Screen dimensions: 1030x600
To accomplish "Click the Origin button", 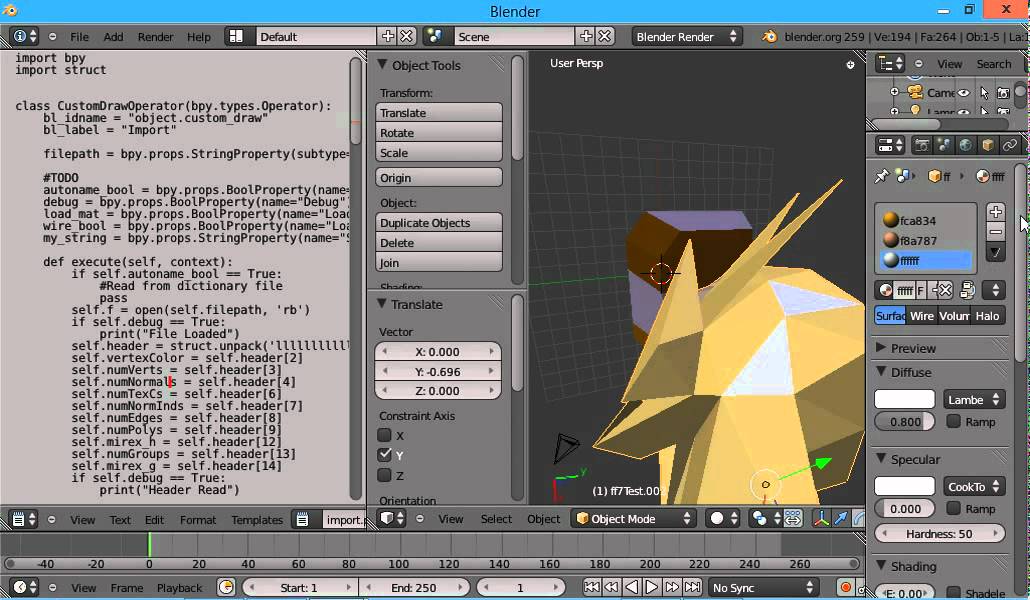I will click(439, 177).
